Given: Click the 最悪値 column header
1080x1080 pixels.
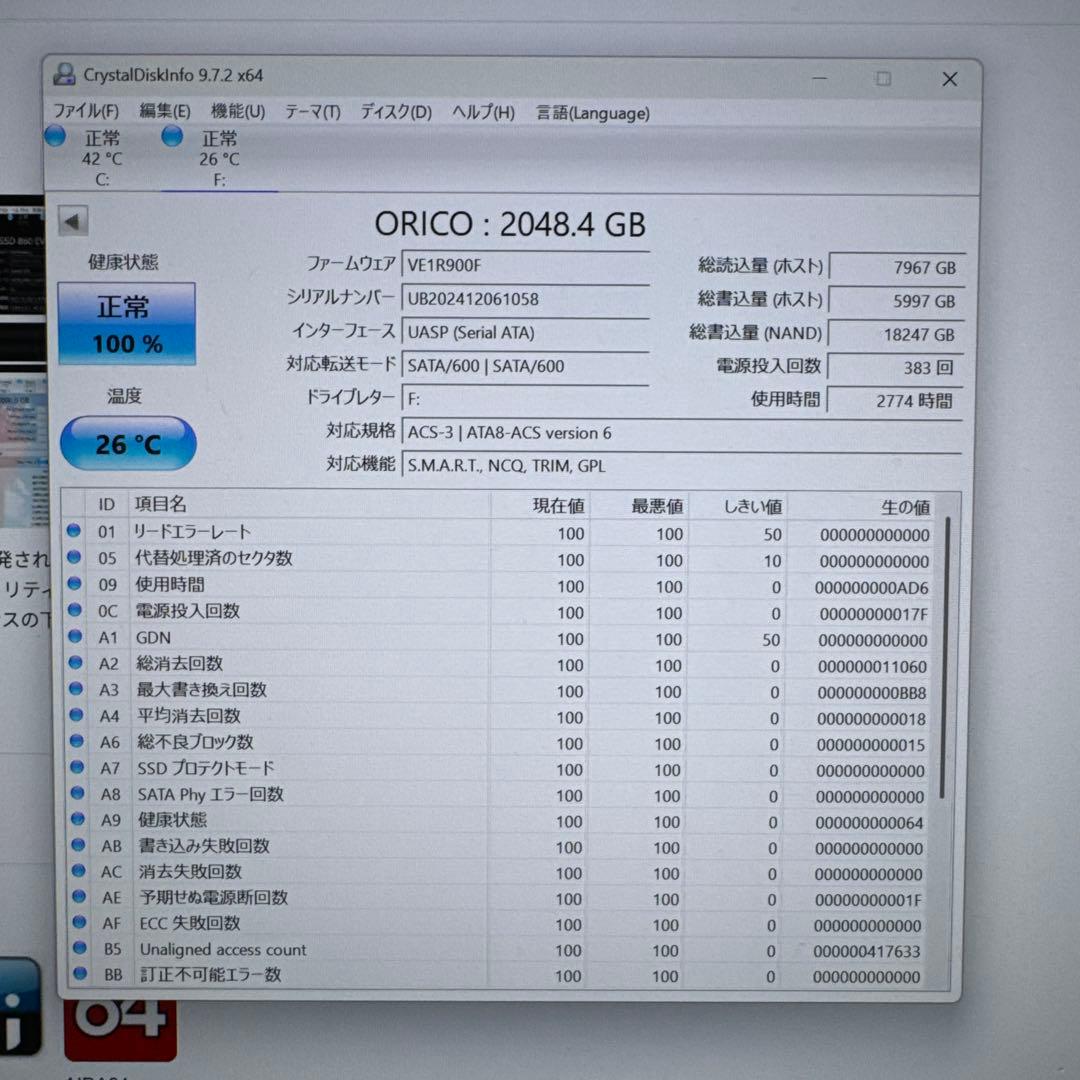Looking at the screenshot, I should pos(639,507).
